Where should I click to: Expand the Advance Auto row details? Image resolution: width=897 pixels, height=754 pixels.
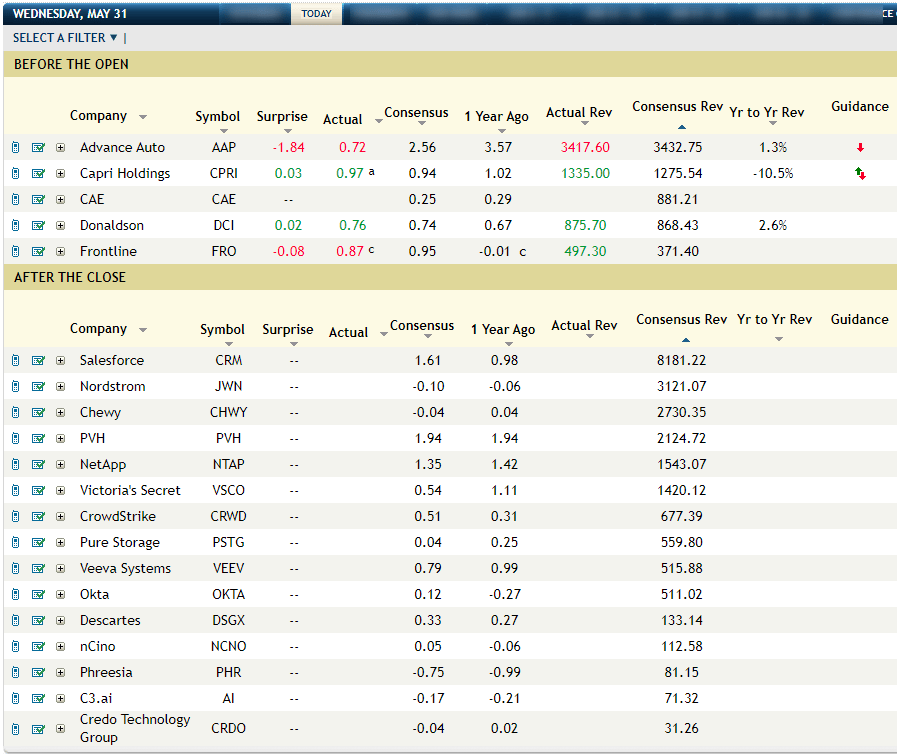pyautogui.click(x=60, y=148)
